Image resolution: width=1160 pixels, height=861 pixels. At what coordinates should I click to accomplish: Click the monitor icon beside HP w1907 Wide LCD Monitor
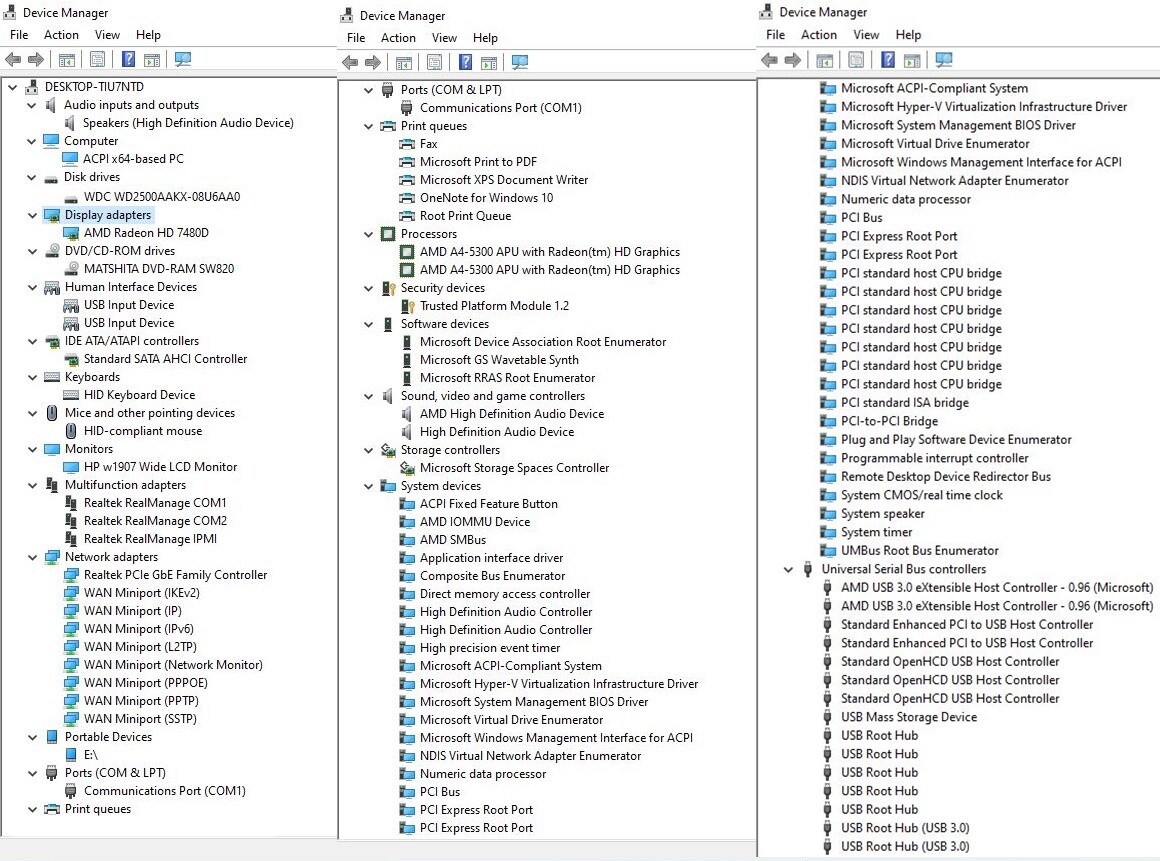click(71, 467)
